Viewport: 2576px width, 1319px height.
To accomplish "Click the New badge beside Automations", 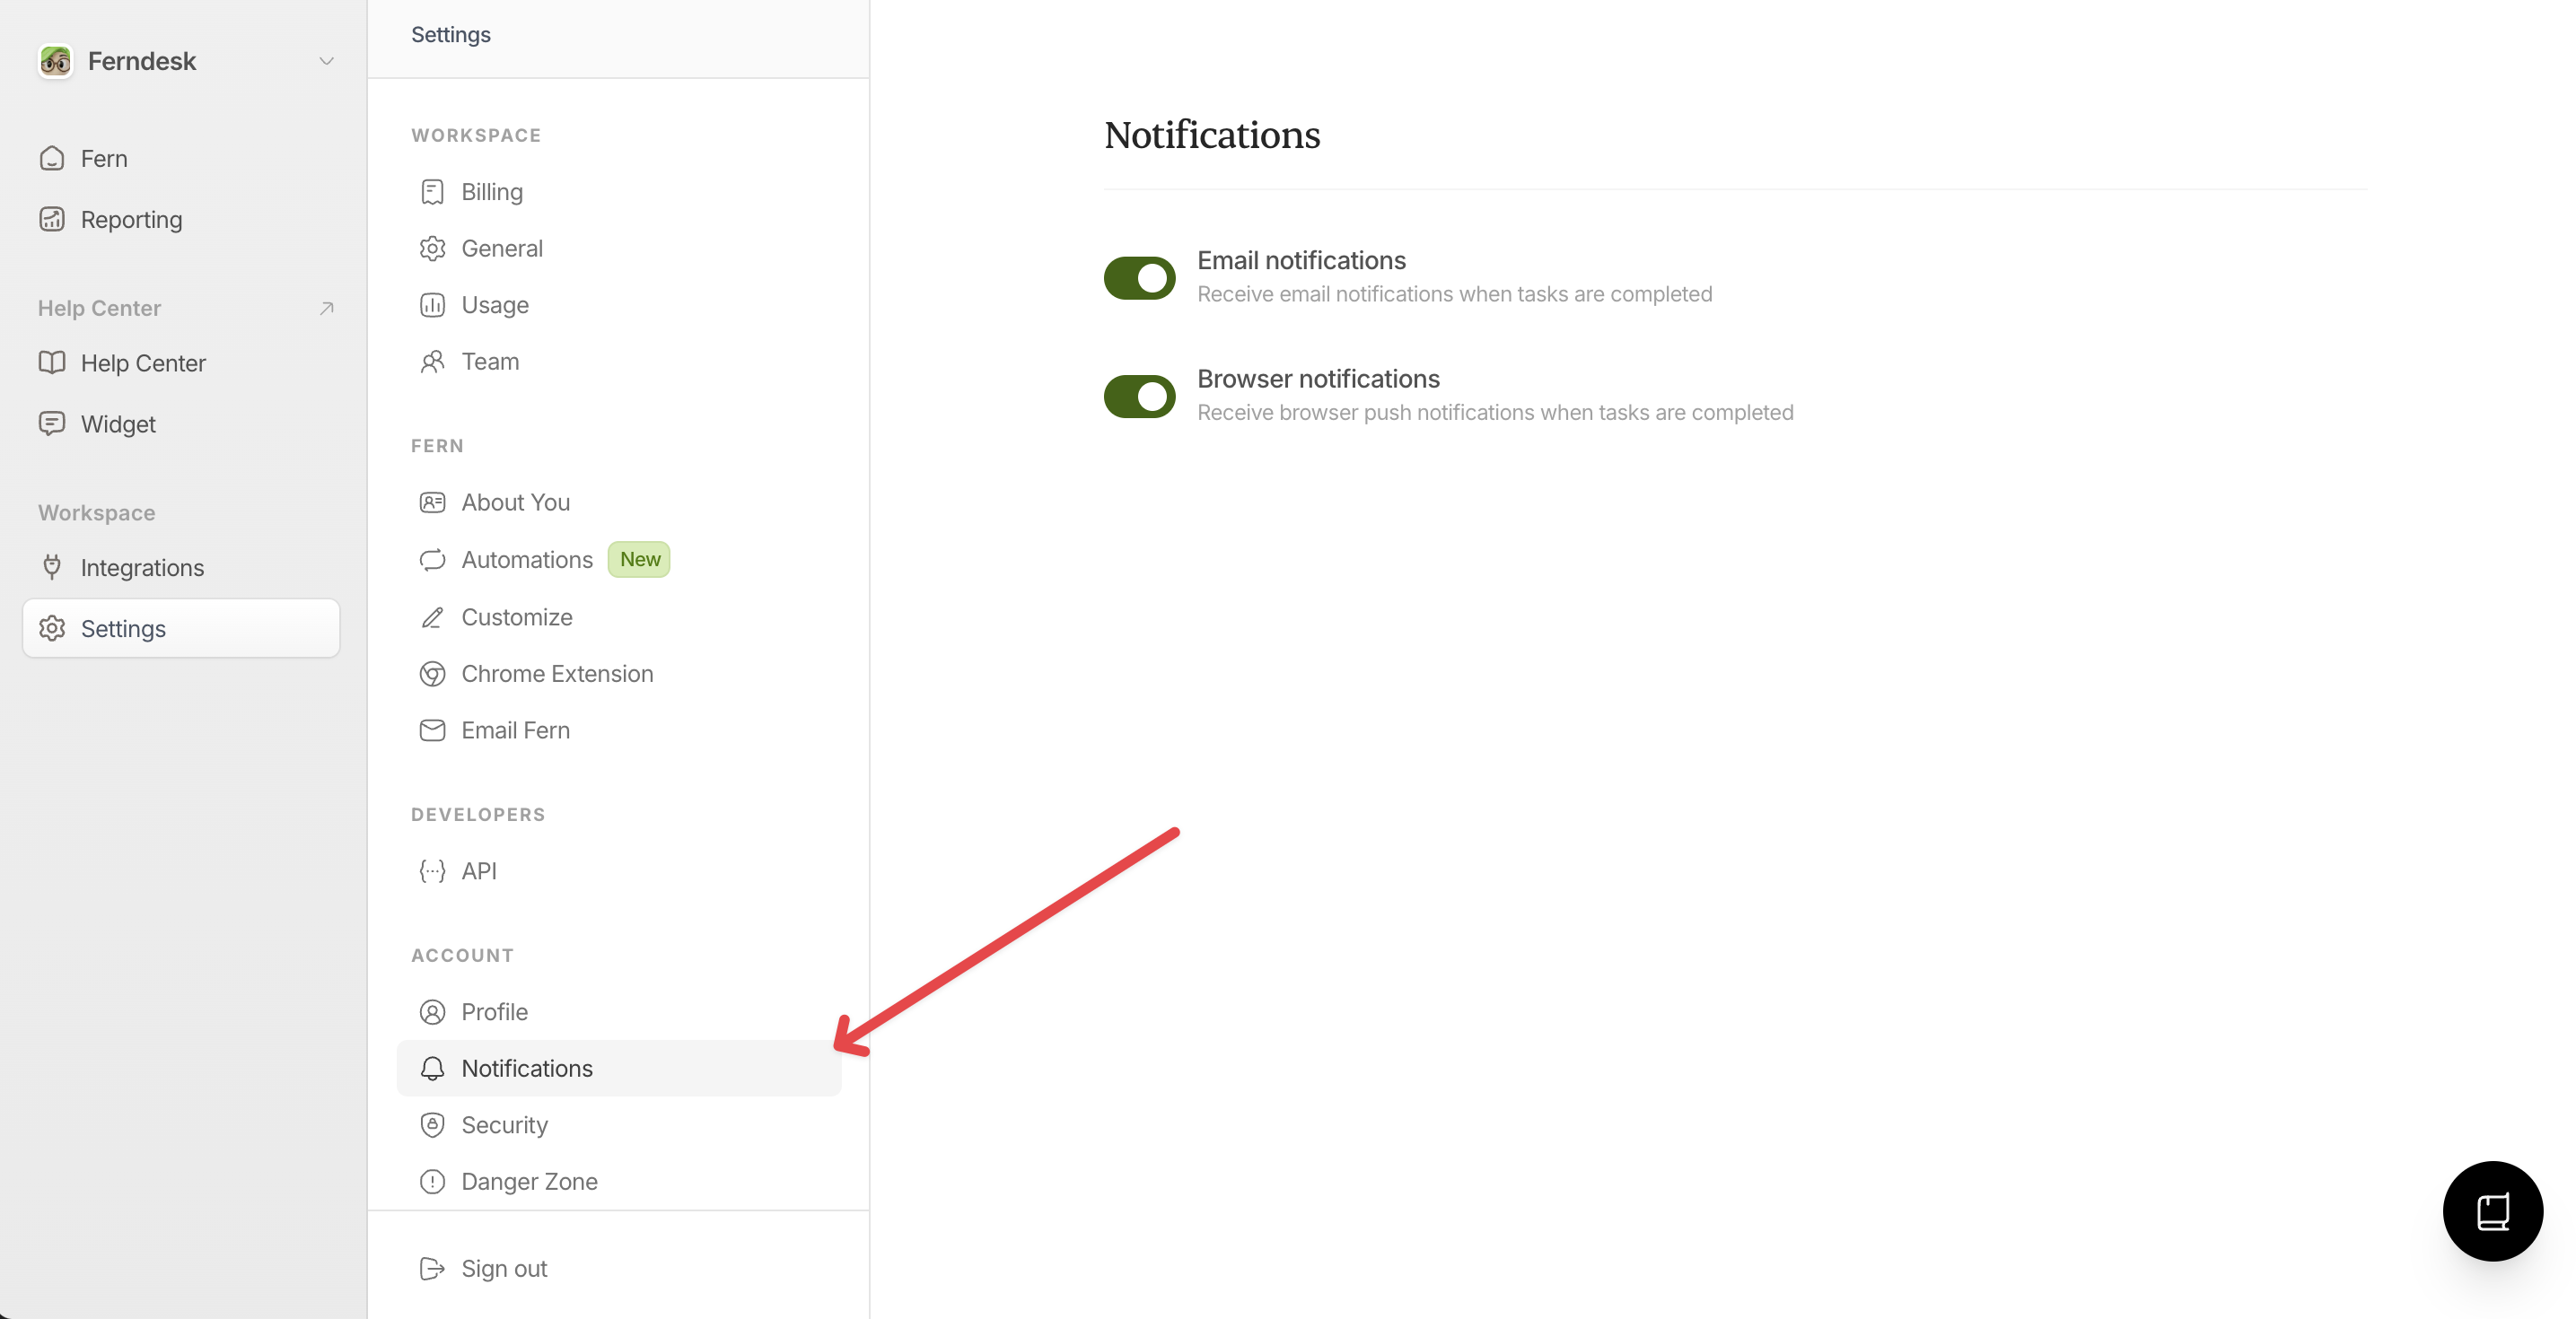I will (x=639, y=560).
